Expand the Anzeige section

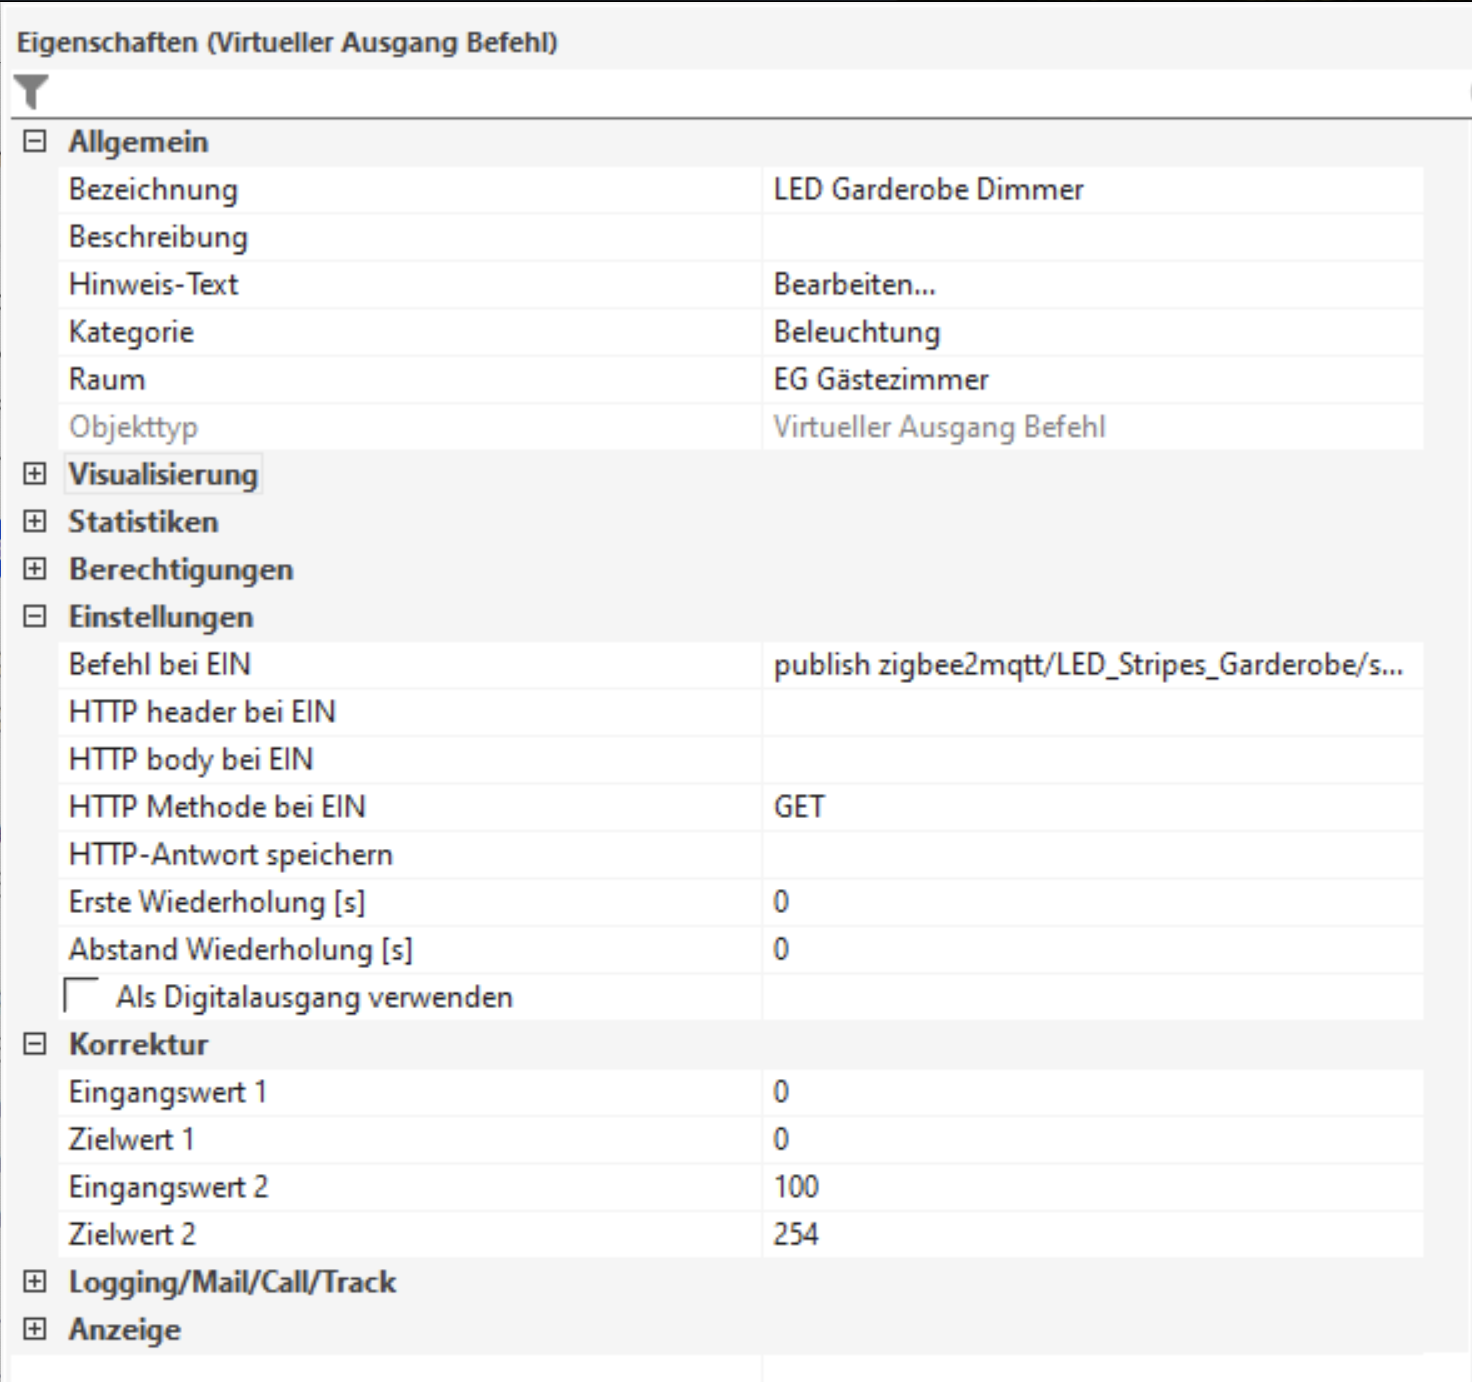pyautogui.click(x=35, y=1329)
